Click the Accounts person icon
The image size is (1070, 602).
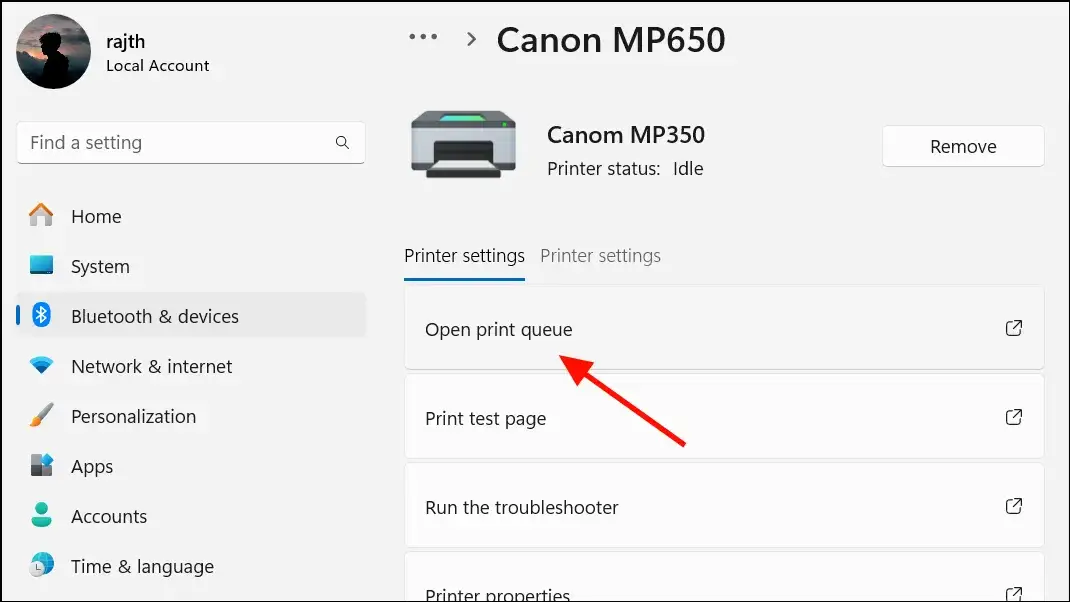coord(41,515)
